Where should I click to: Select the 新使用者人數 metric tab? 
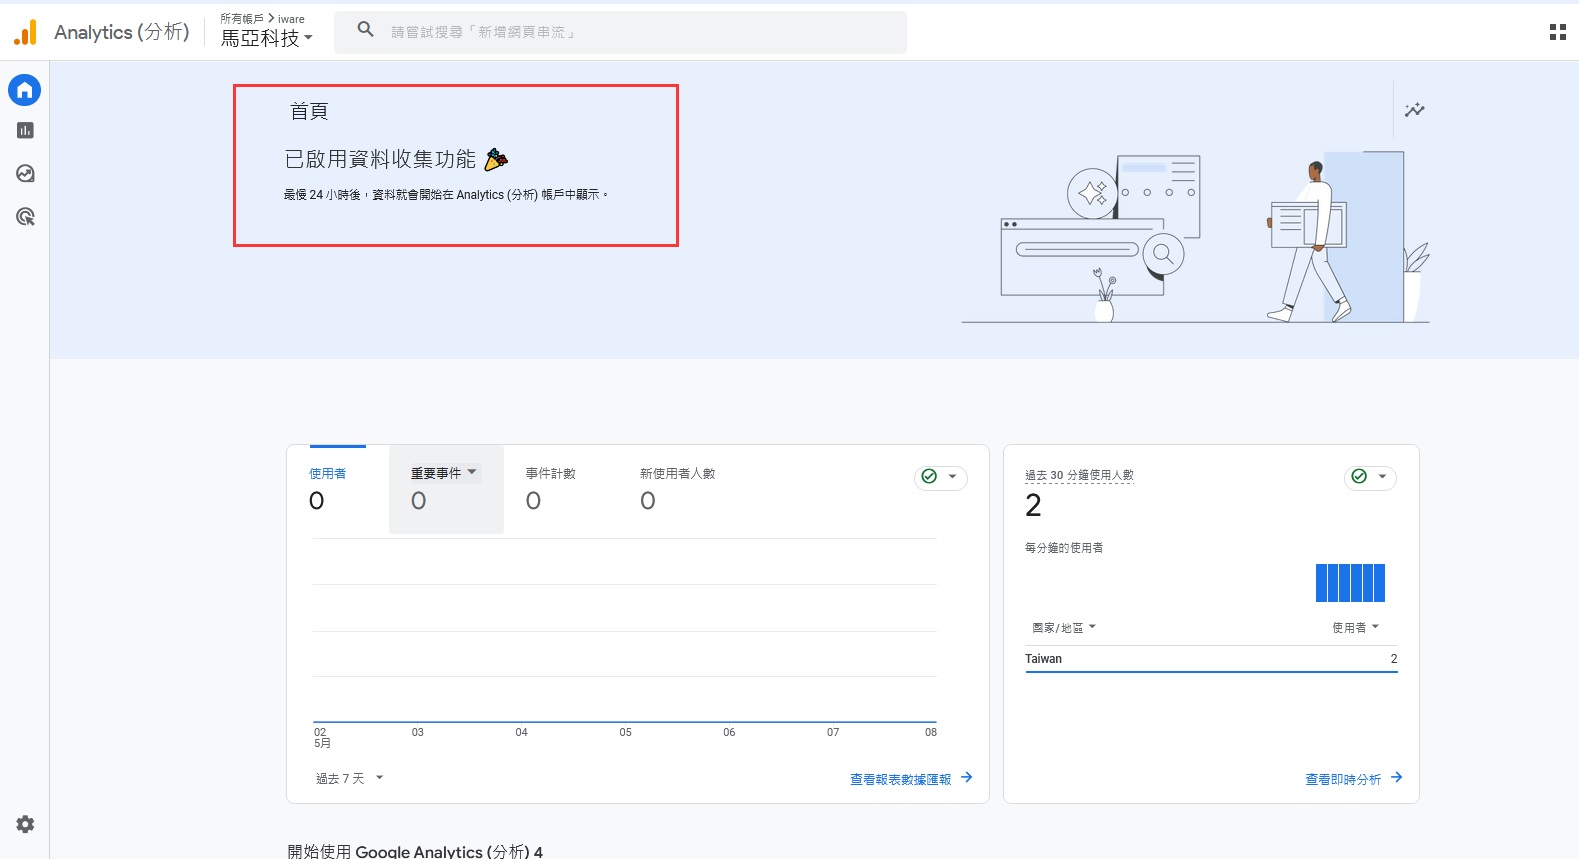coord(678,487)
